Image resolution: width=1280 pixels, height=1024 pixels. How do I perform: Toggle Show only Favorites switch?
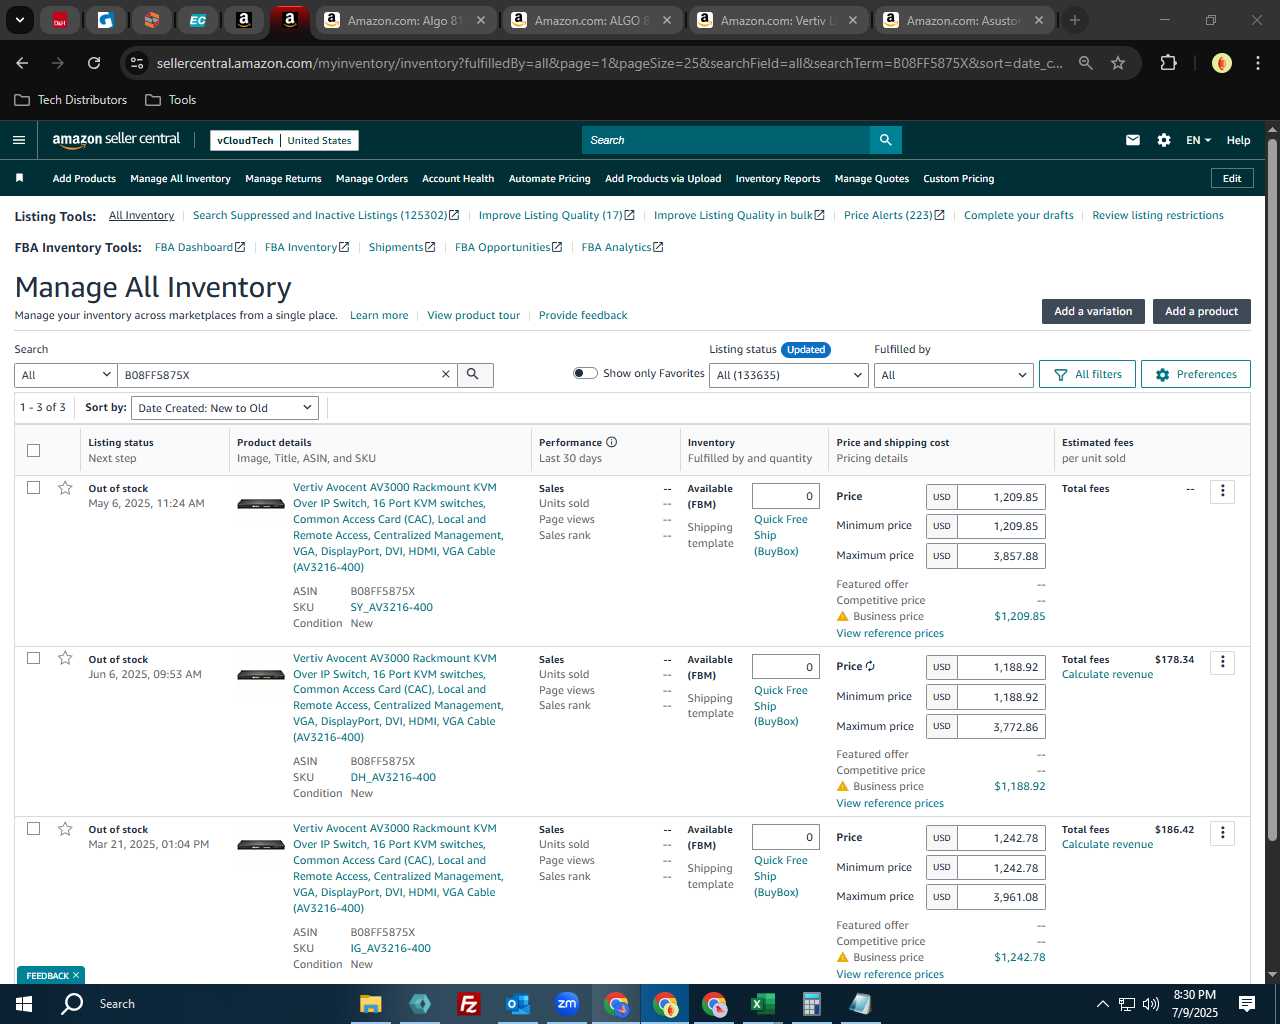pos(585,373)
